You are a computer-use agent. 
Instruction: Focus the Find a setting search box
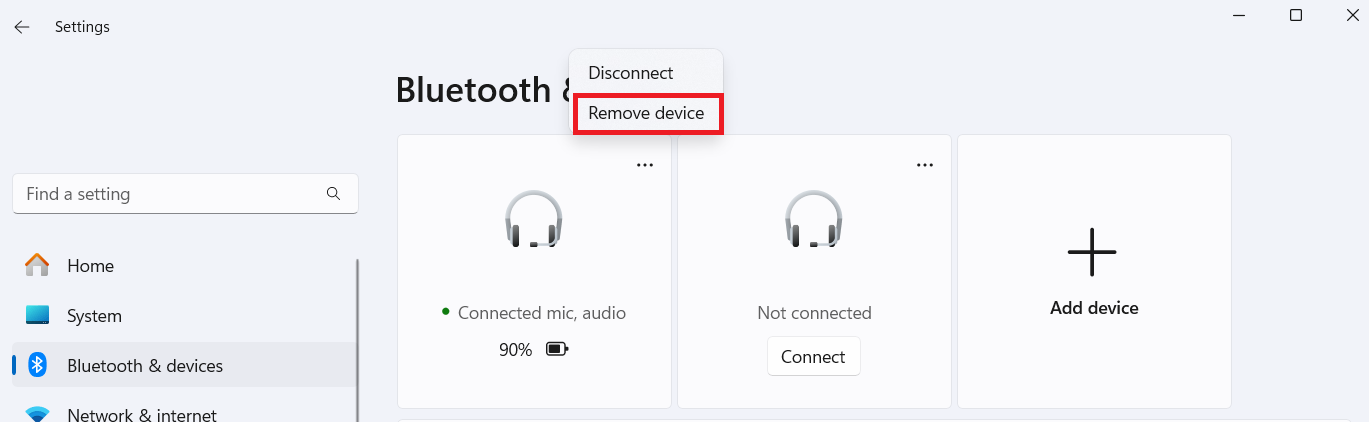coord(170,194)
